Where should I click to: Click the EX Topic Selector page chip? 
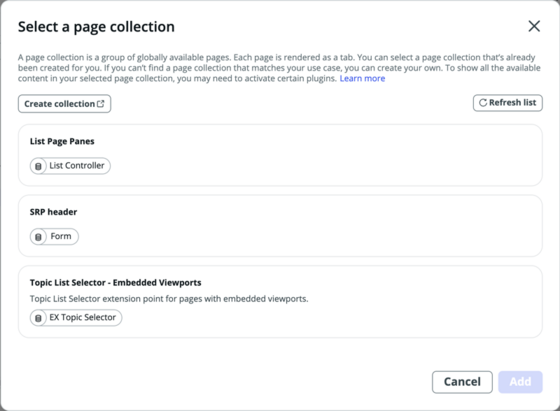(x=76, y=318)
